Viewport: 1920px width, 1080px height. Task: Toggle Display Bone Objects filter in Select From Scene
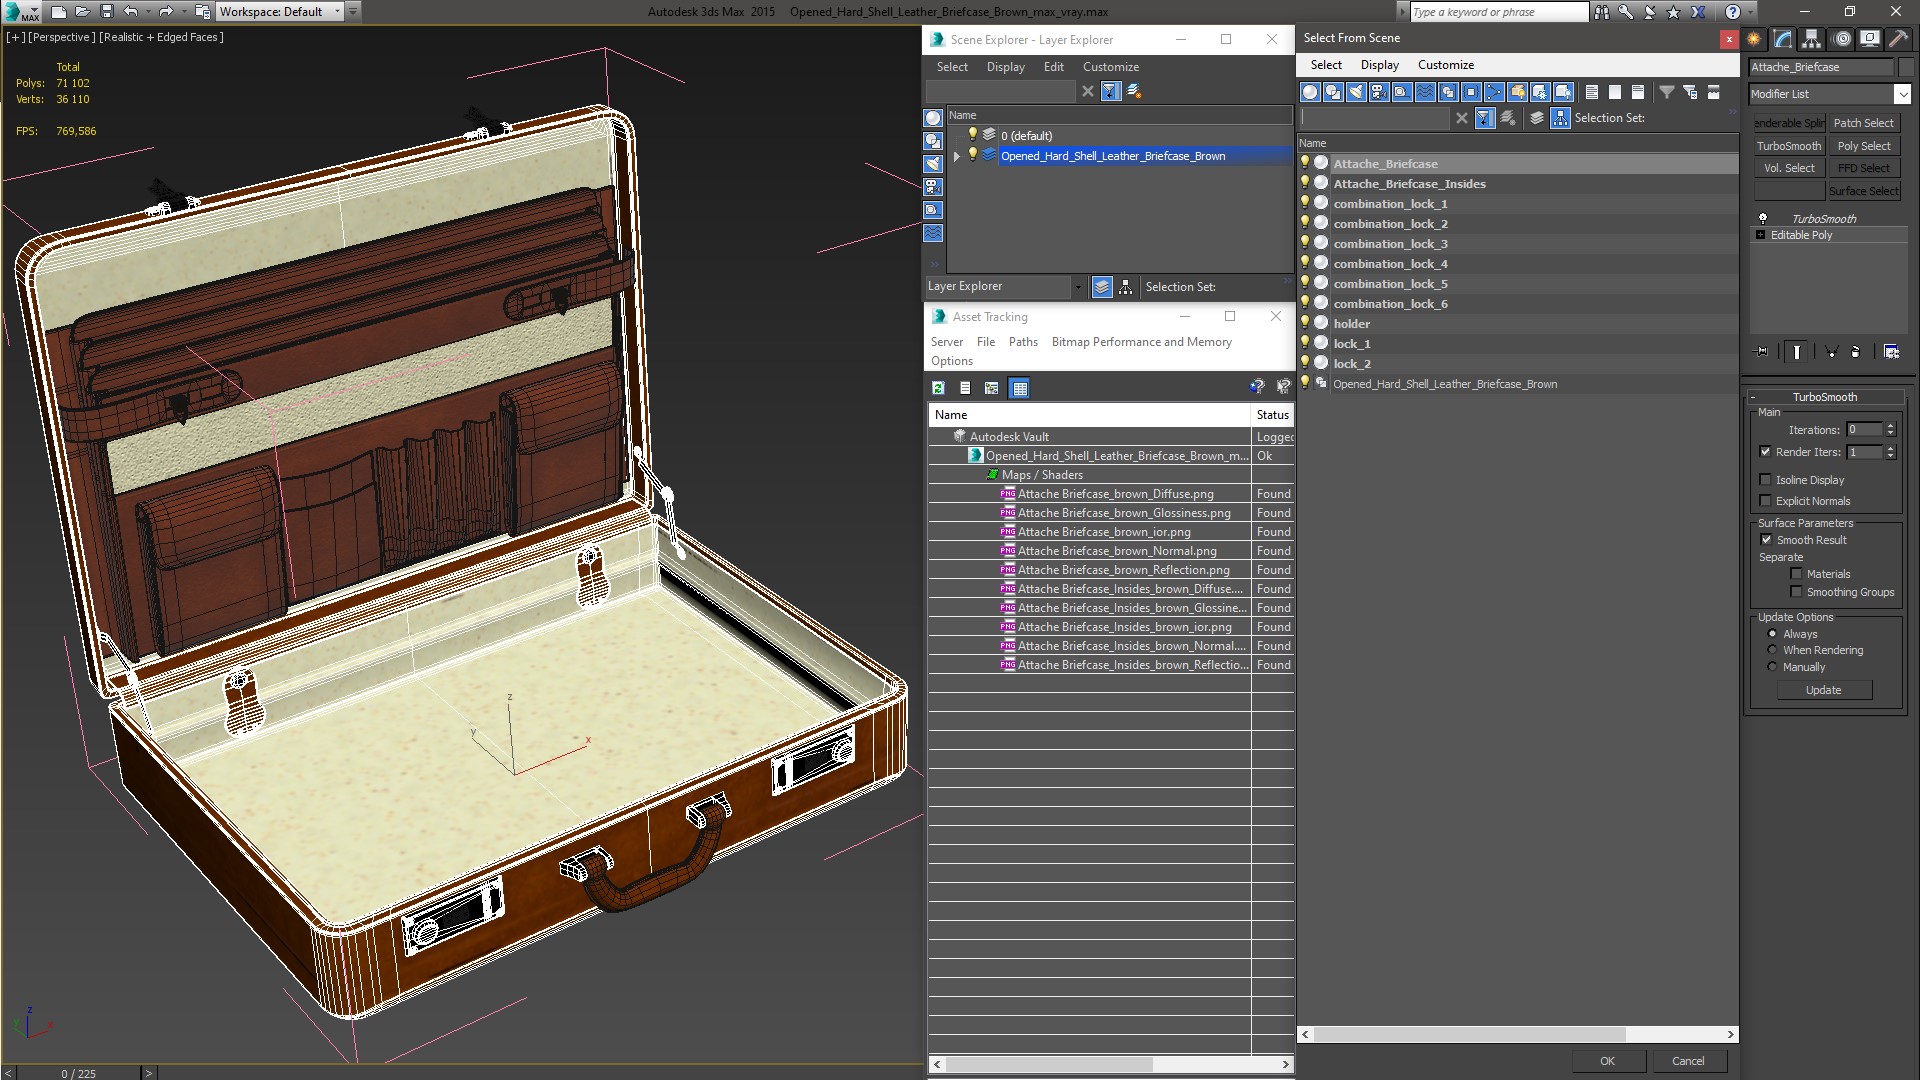[1494, 92]
